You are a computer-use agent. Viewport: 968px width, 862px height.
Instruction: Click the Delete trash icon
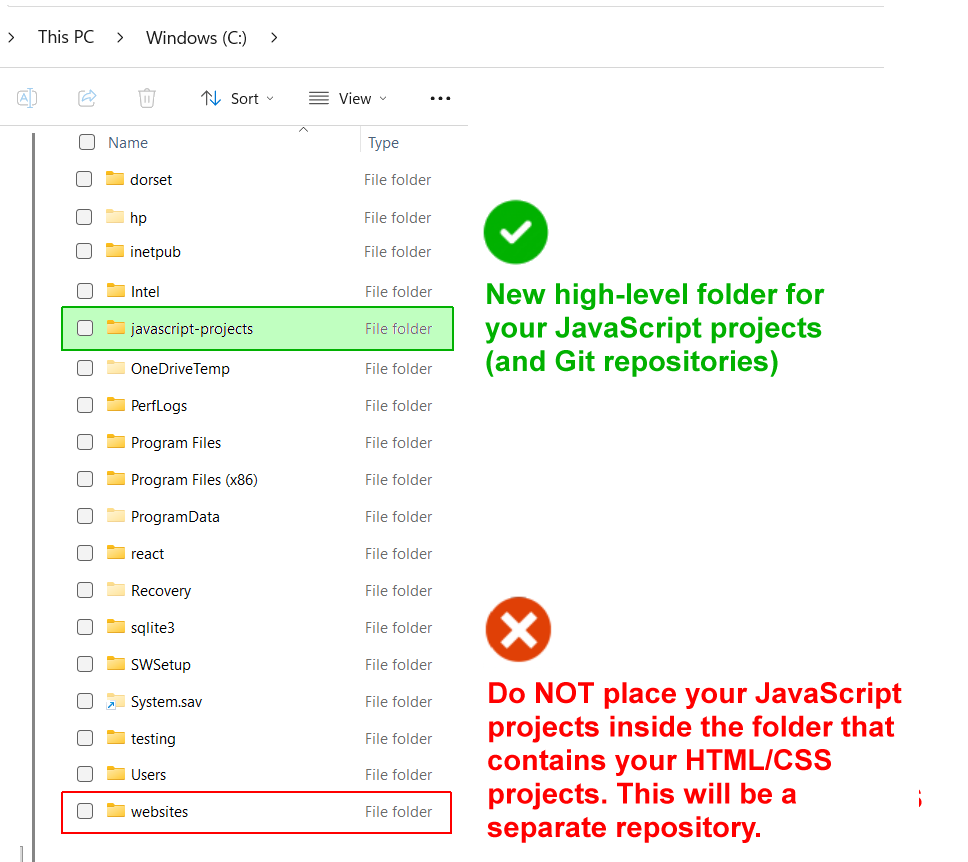147,97
